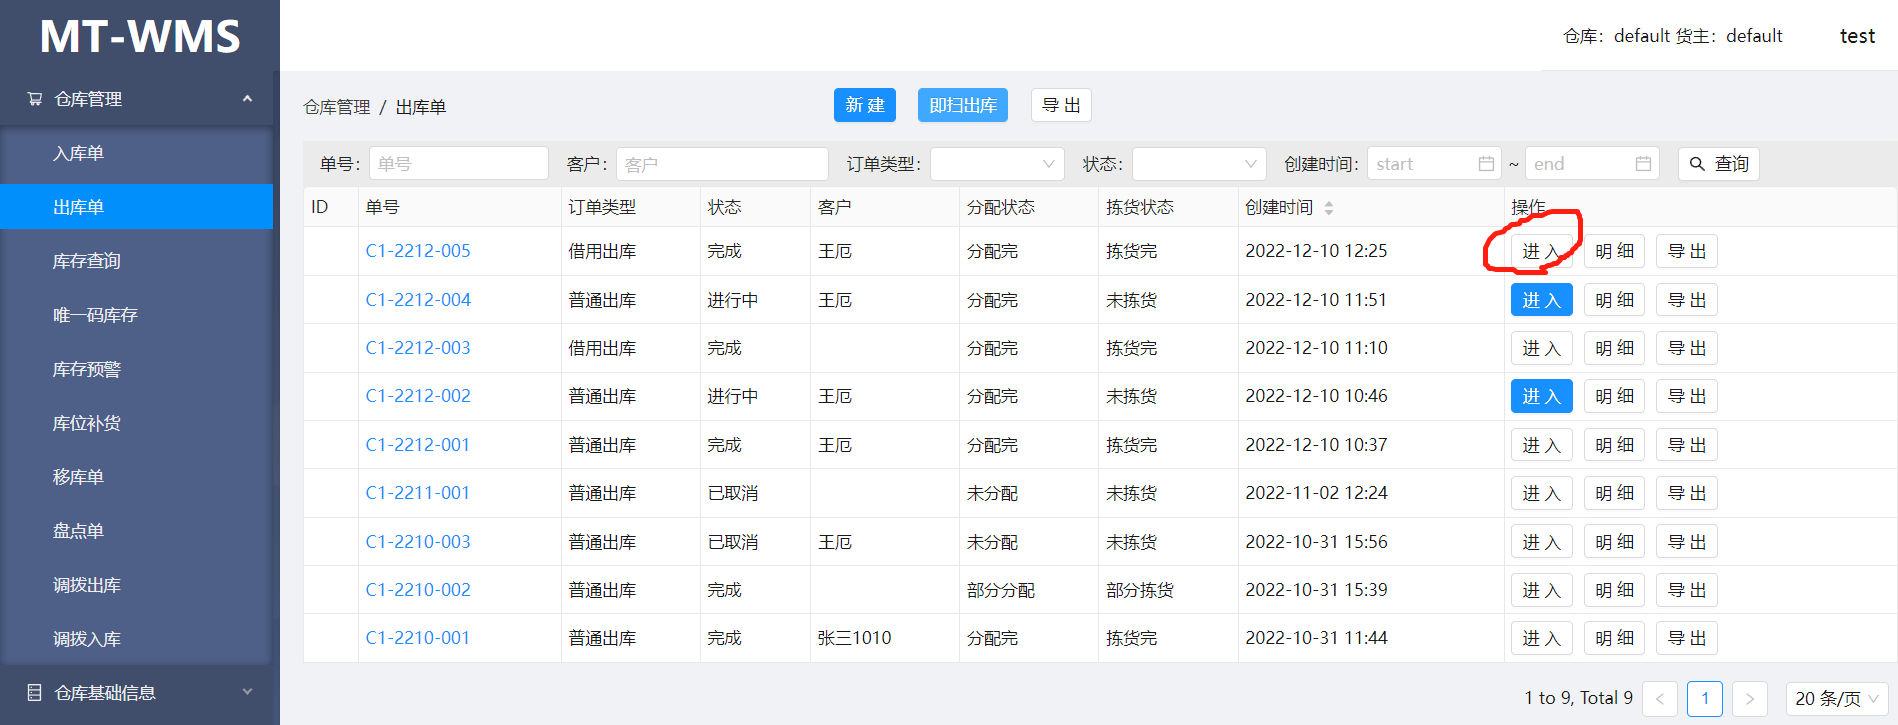This screenshot has width=1898, height=725.
Task: Click the cart icon beside 仓库管理
Action: [x=35, y=99]
